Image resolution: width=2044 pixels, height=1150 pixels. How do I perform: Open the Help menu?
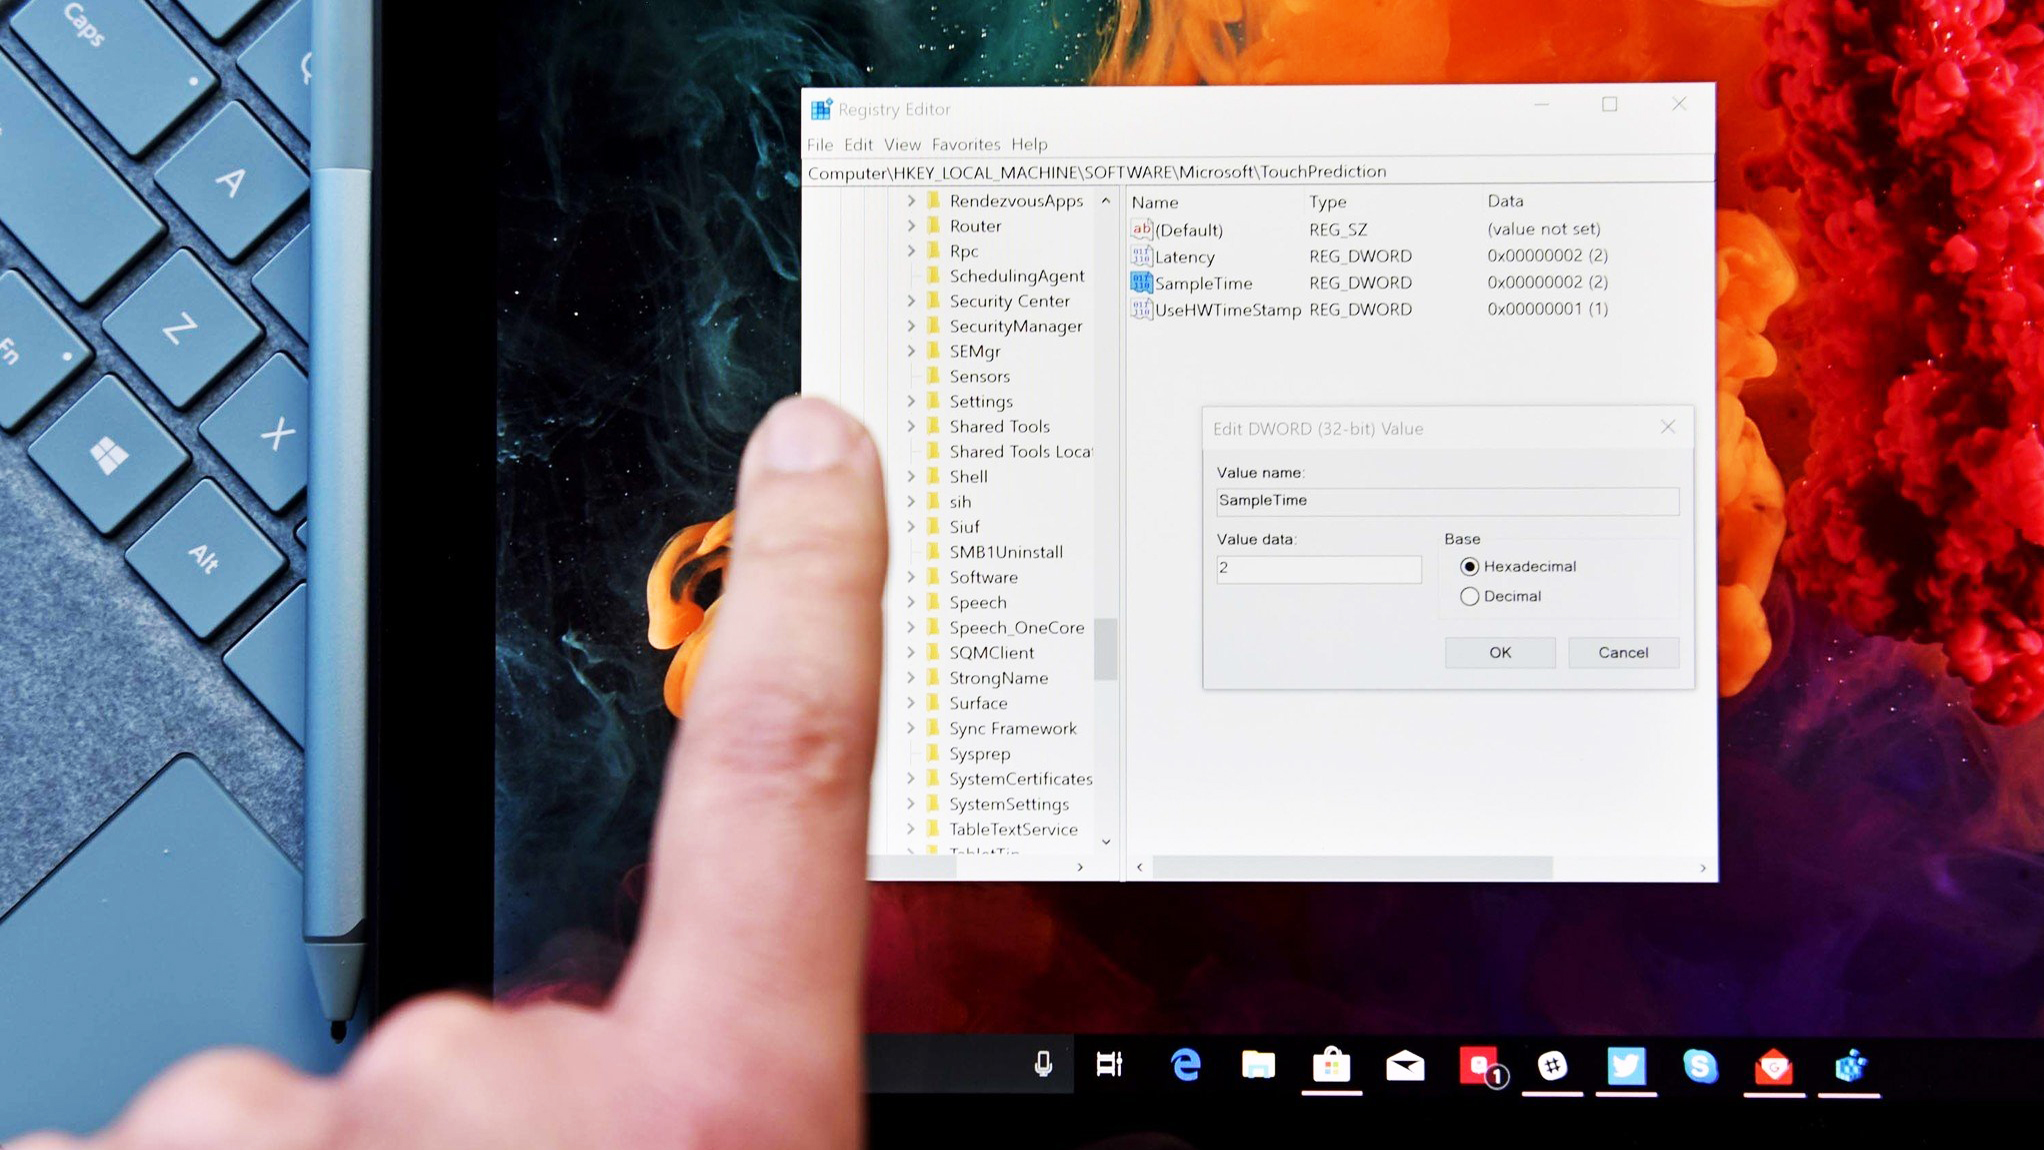(1029, 145)
